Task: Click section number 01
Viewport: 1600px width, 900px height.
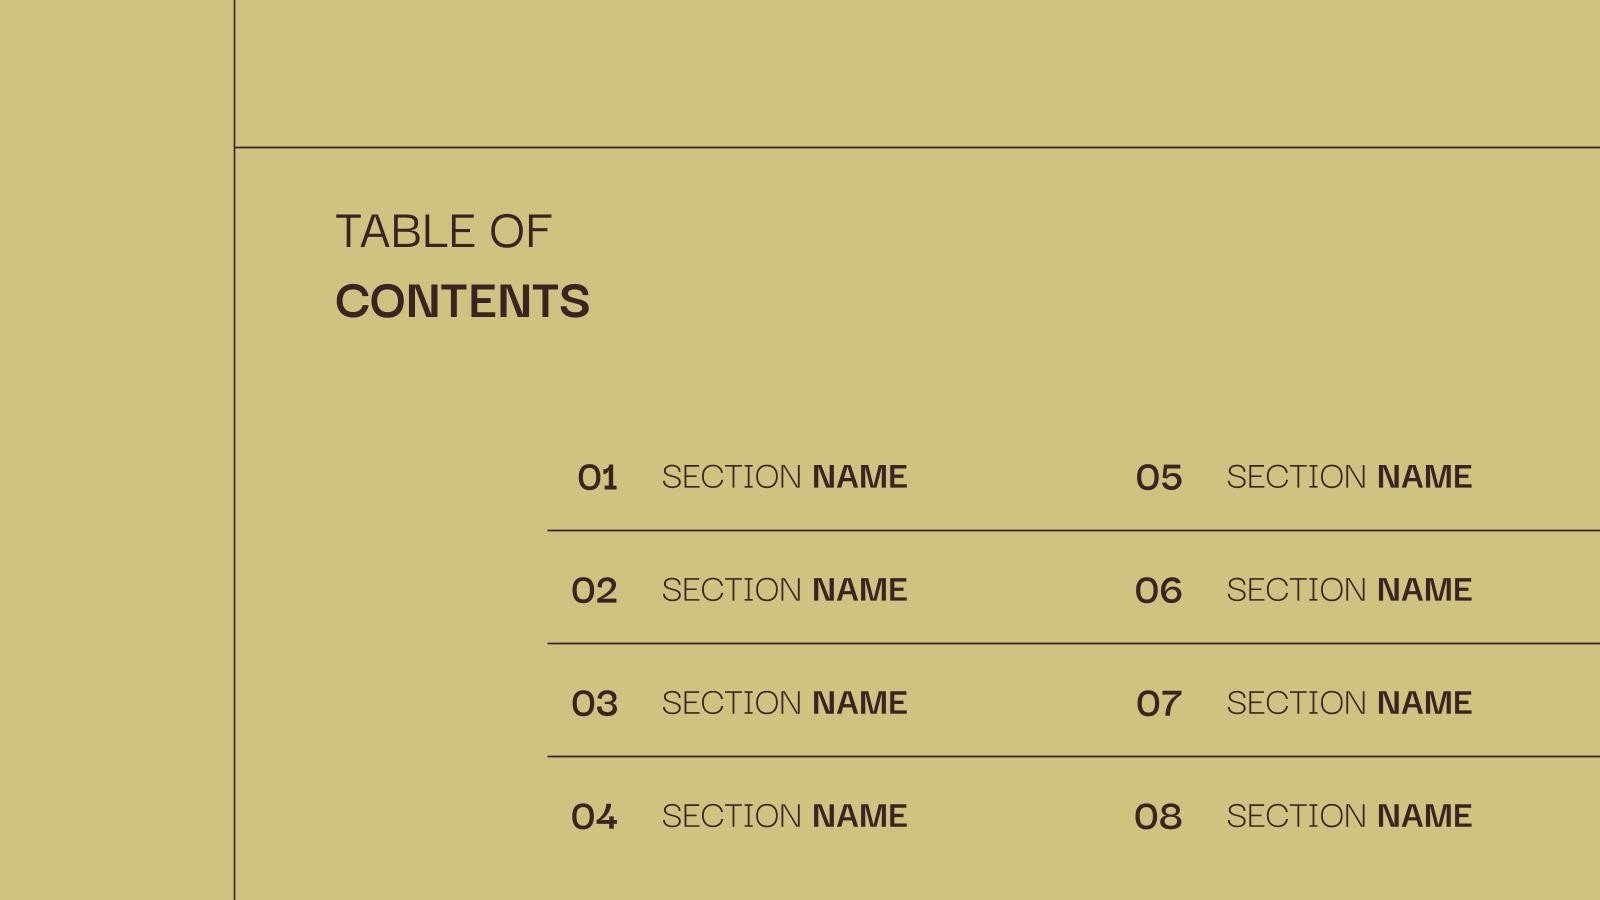Action: click(597, 478)
